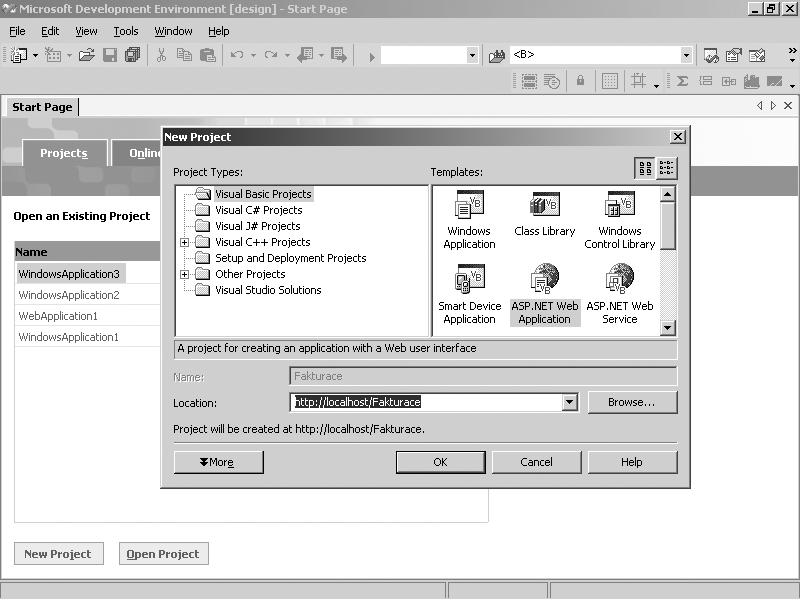Click the Start play arrow icon
800x600 pixels.
[372, 57]
